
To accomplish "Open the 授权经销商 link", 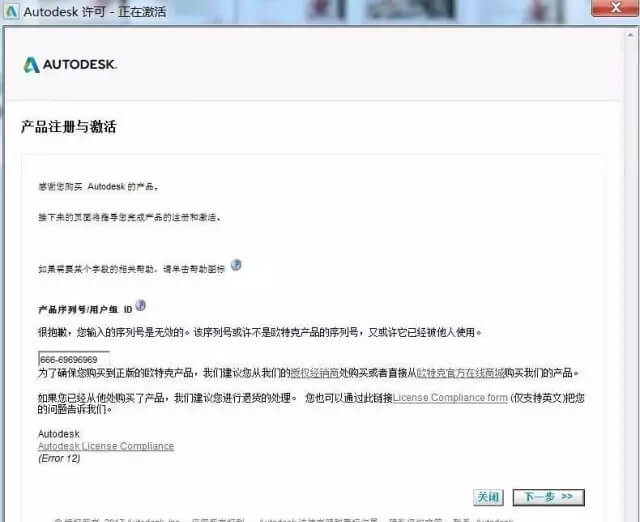I will [x=315, y=373].
